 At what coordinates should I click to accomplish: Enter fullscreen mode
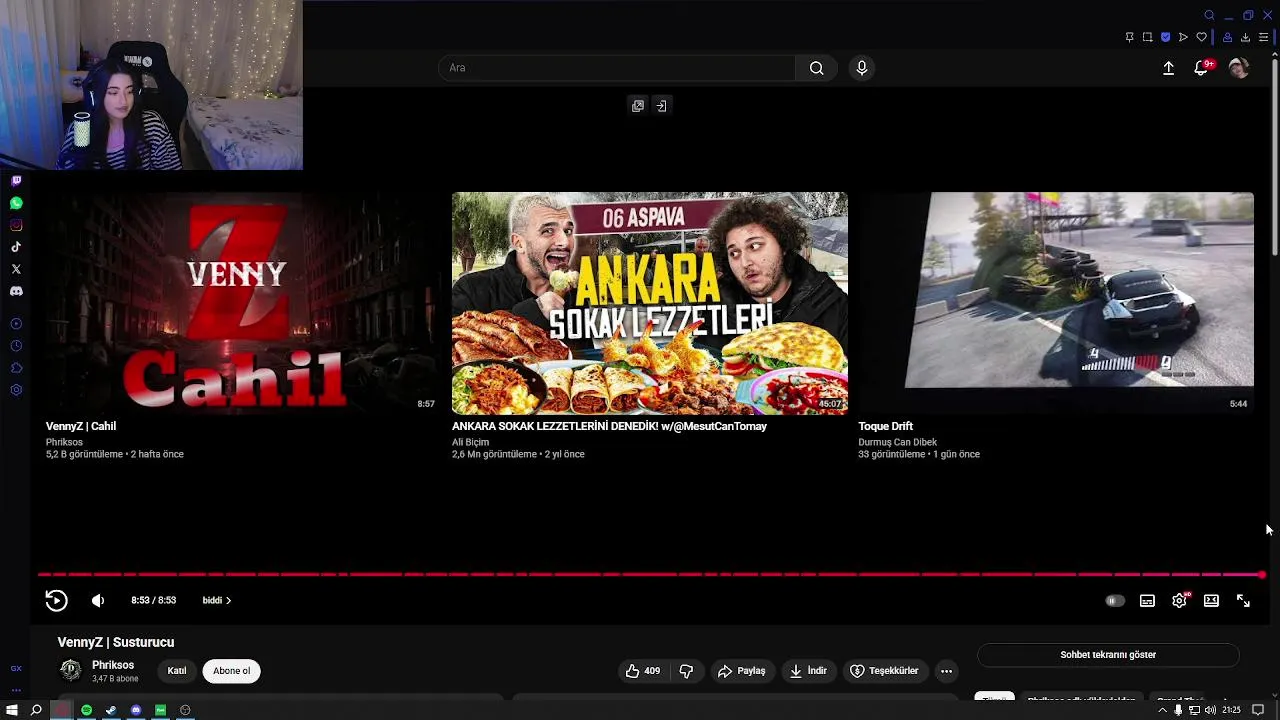point(1243,601)
